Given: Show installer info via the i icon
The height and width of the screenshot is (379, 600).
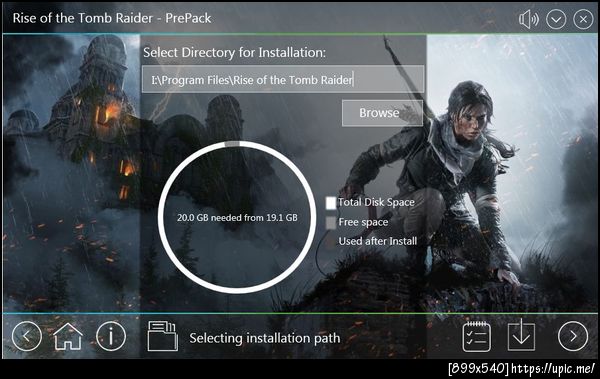Looking at the screenshot, I should click(x=111, y=336).
